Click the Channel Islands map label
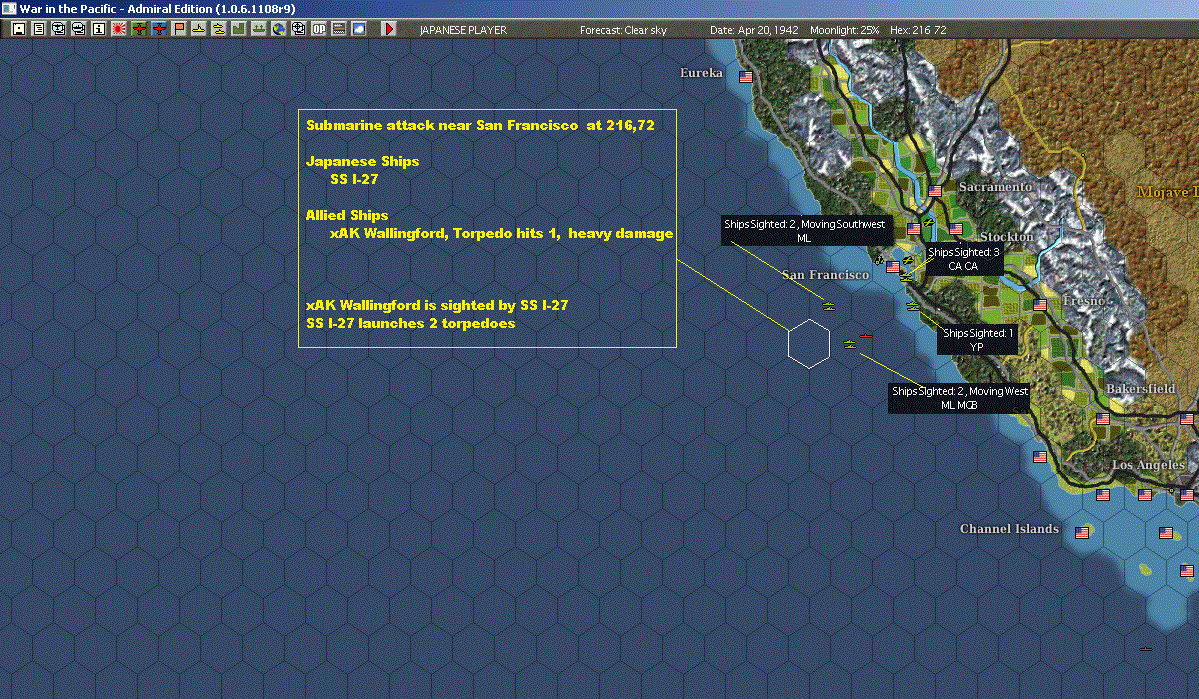 1009,528
